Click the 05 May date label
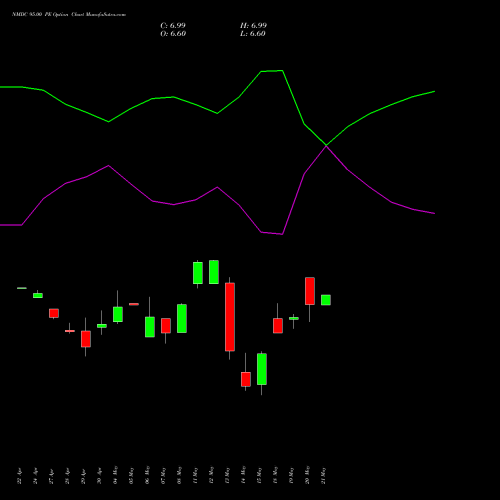The height and width of the screenshot is (500, 500). (131, 476)
